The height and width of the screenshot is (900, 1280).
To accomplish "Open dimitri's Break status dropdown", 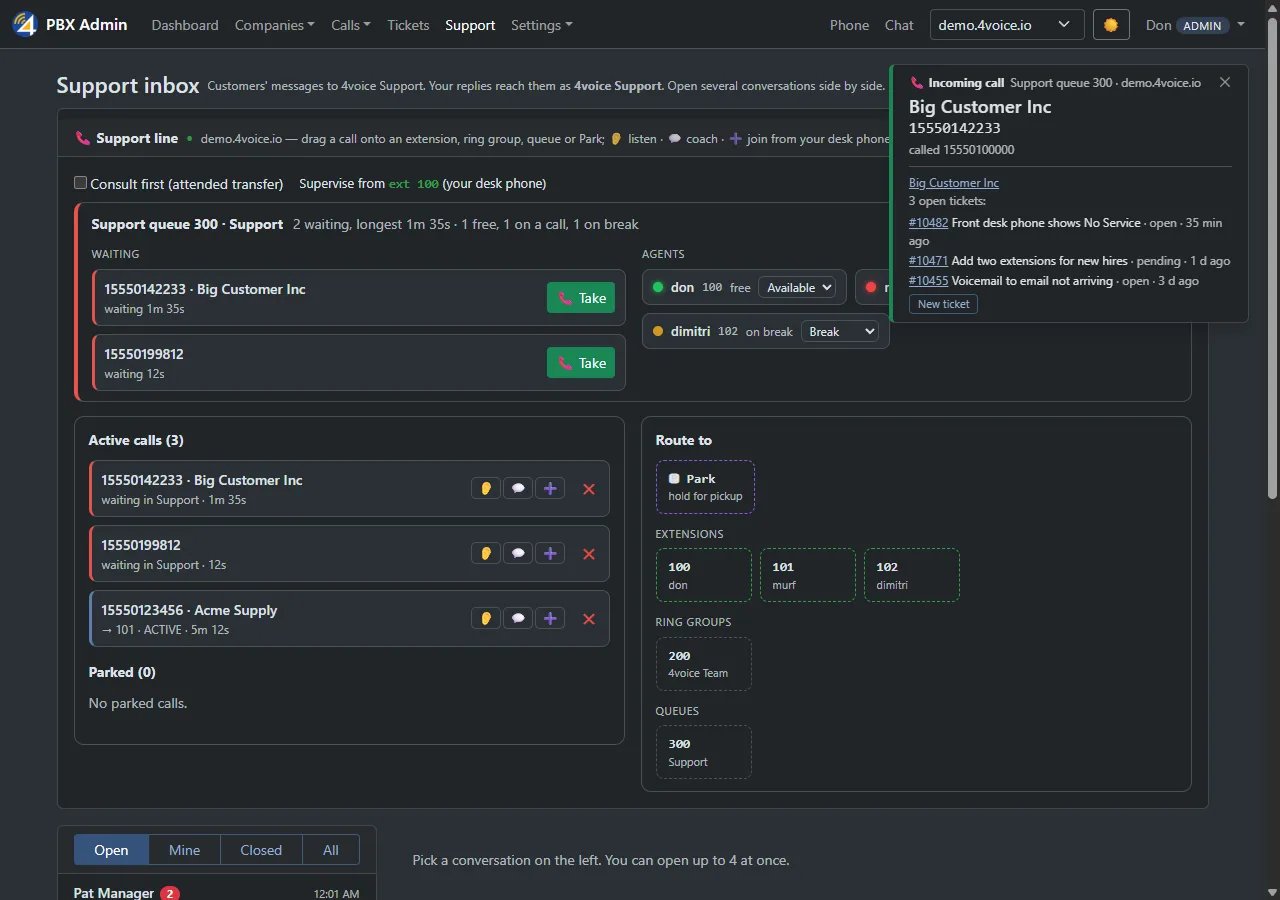I will (839, 331).
